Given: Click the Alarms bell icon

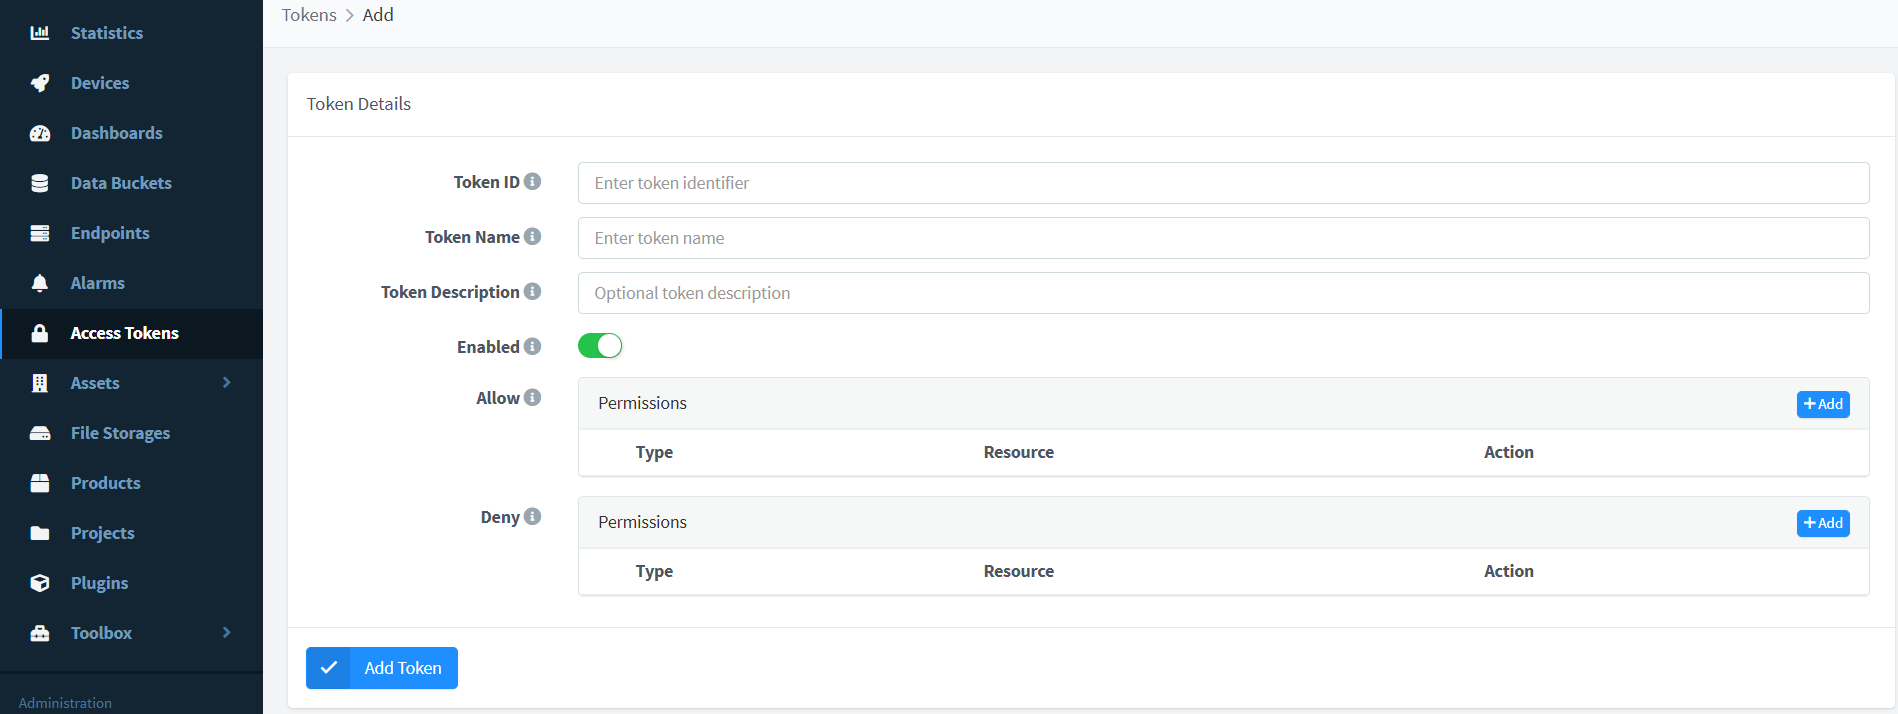Looking at the screenshot, I should (x=40, y=283).
